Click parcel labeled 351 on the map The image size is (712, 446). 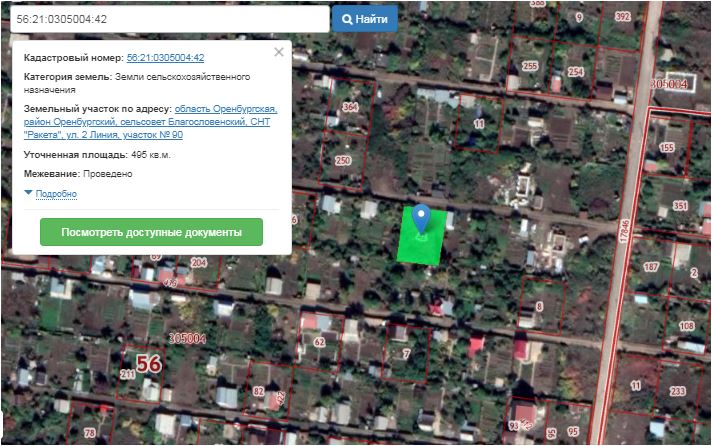pos(680,206)
